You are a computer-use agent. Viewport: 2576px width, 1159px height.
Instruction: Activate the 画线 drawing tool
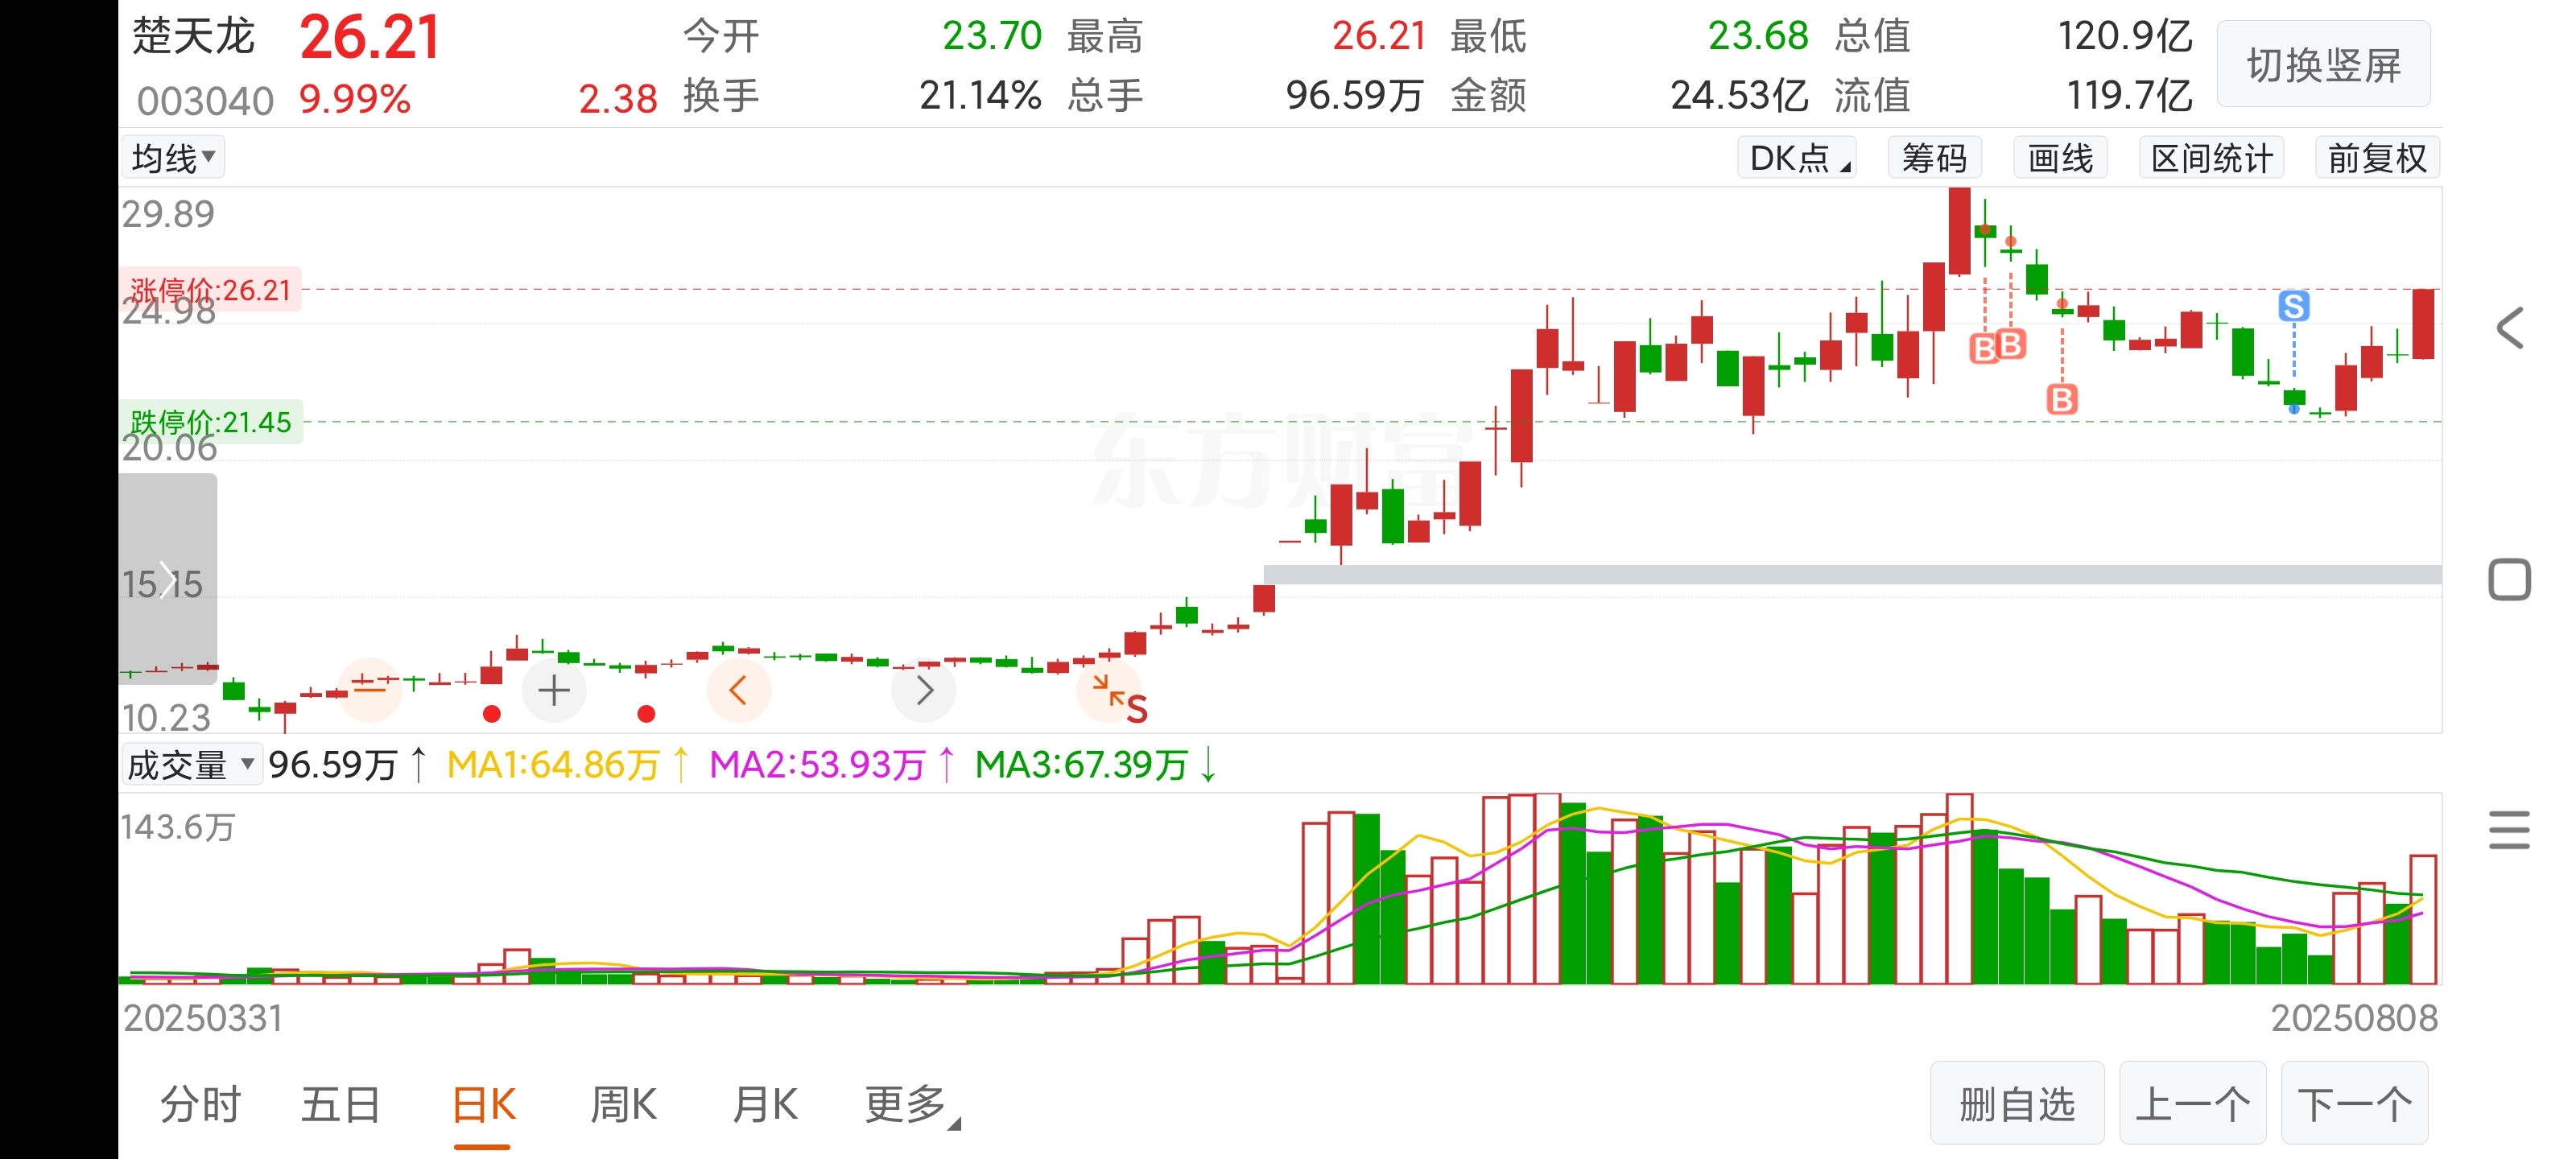point(2061,158)
